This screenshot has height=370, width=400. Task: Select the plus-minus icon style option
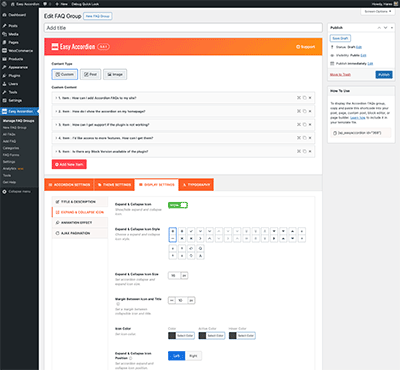pos(173,235)
